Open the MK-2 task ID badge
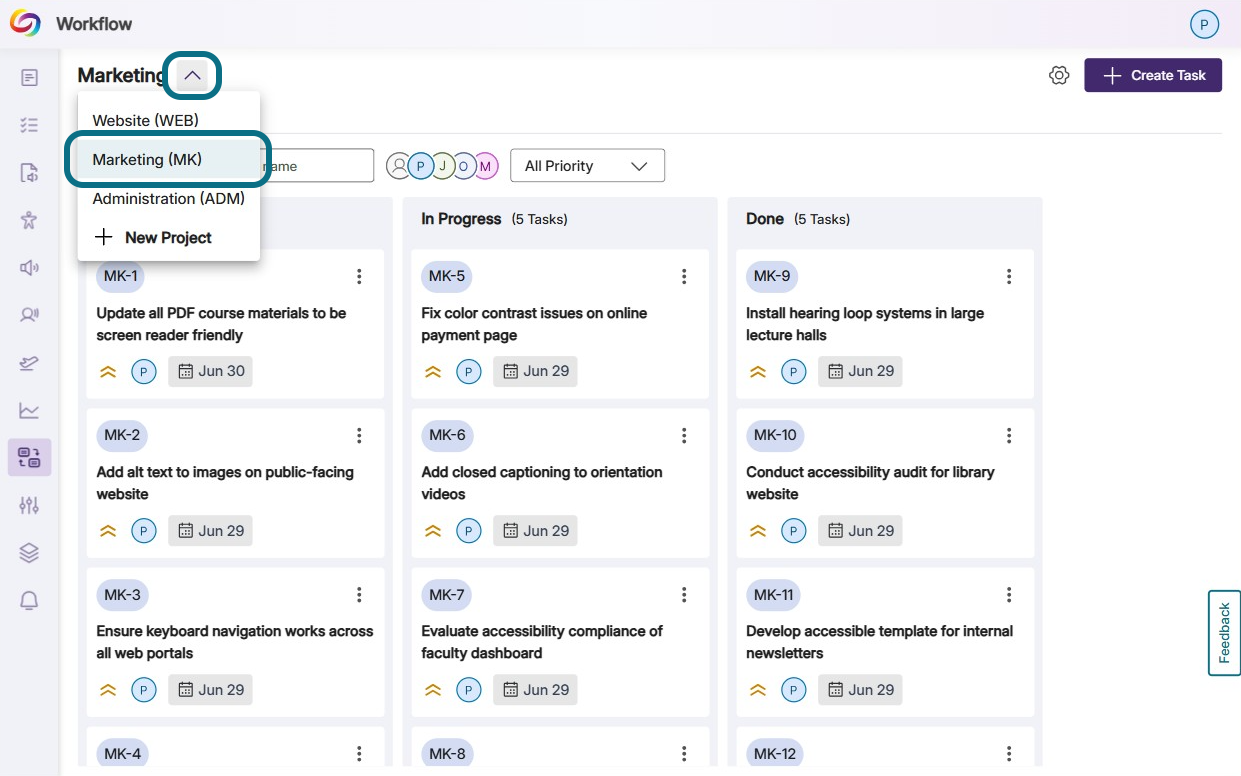 pos(122,435)
